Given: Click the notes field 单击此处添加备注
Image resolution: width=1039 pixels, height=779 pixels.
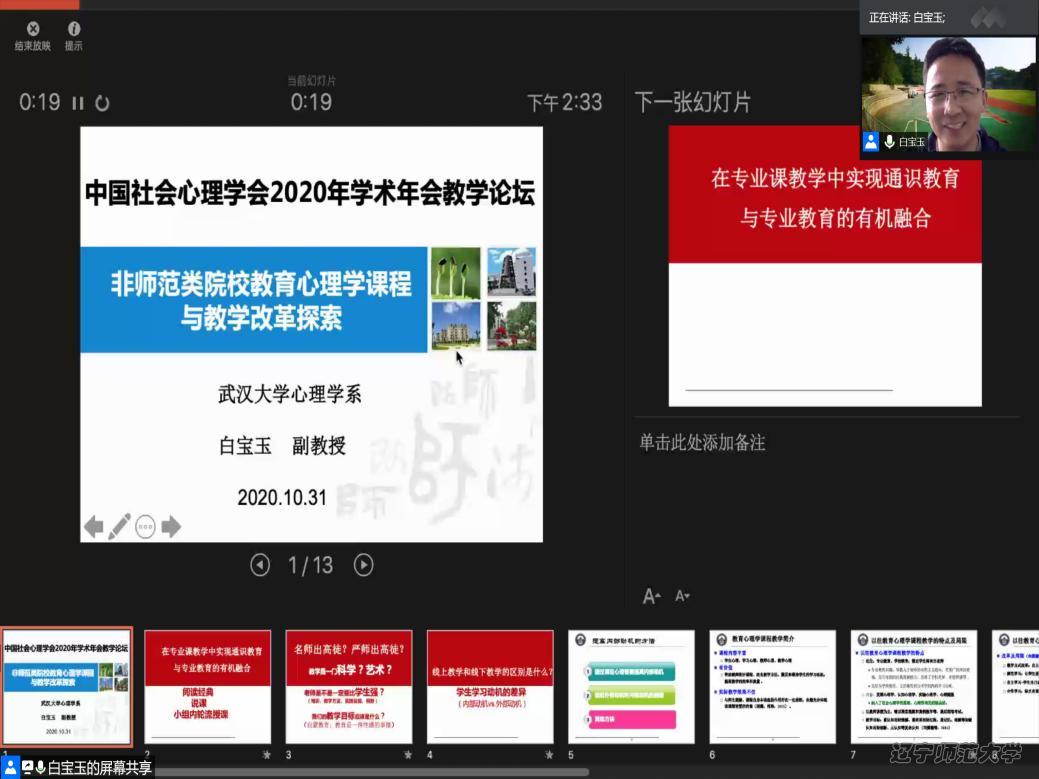Looking at the screenshot, I should pos(703,443).
